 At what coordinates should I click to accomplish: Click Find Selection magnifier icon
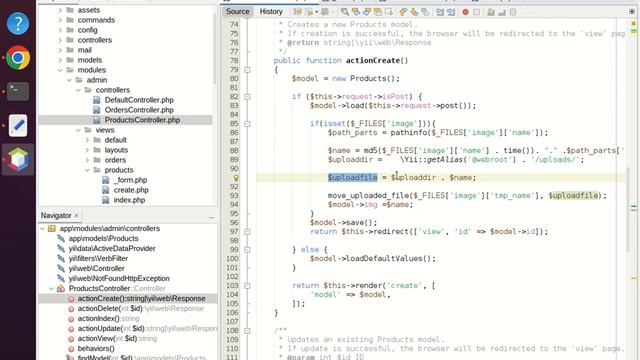click(x=345, y=12)
